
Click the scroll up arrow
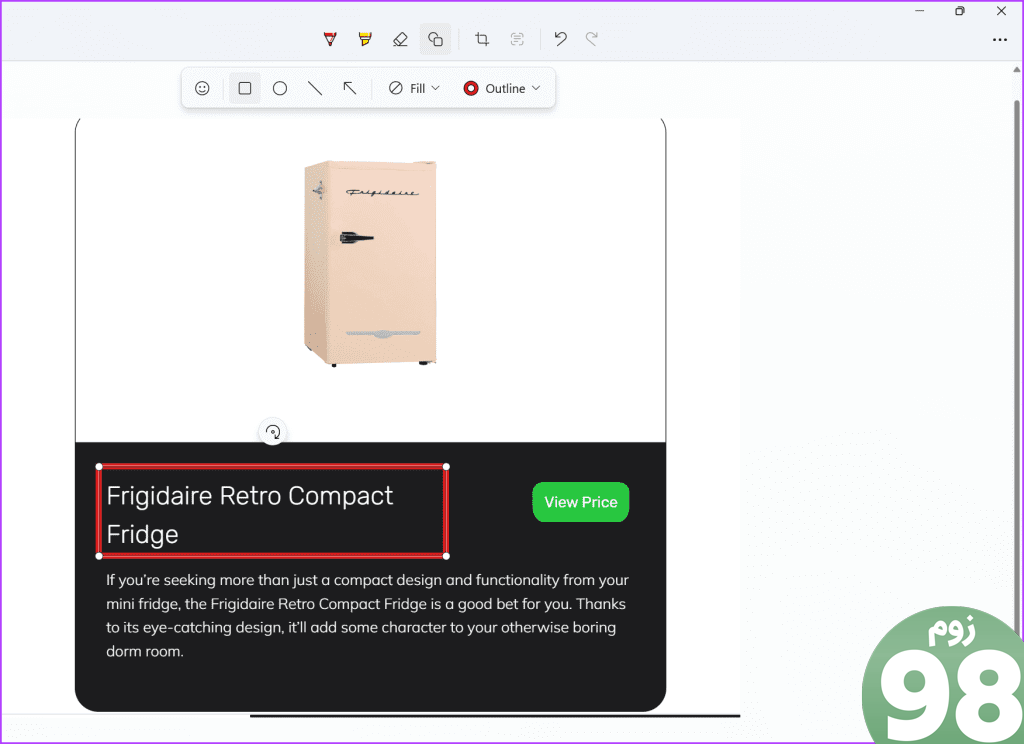tap(1017, 69)
